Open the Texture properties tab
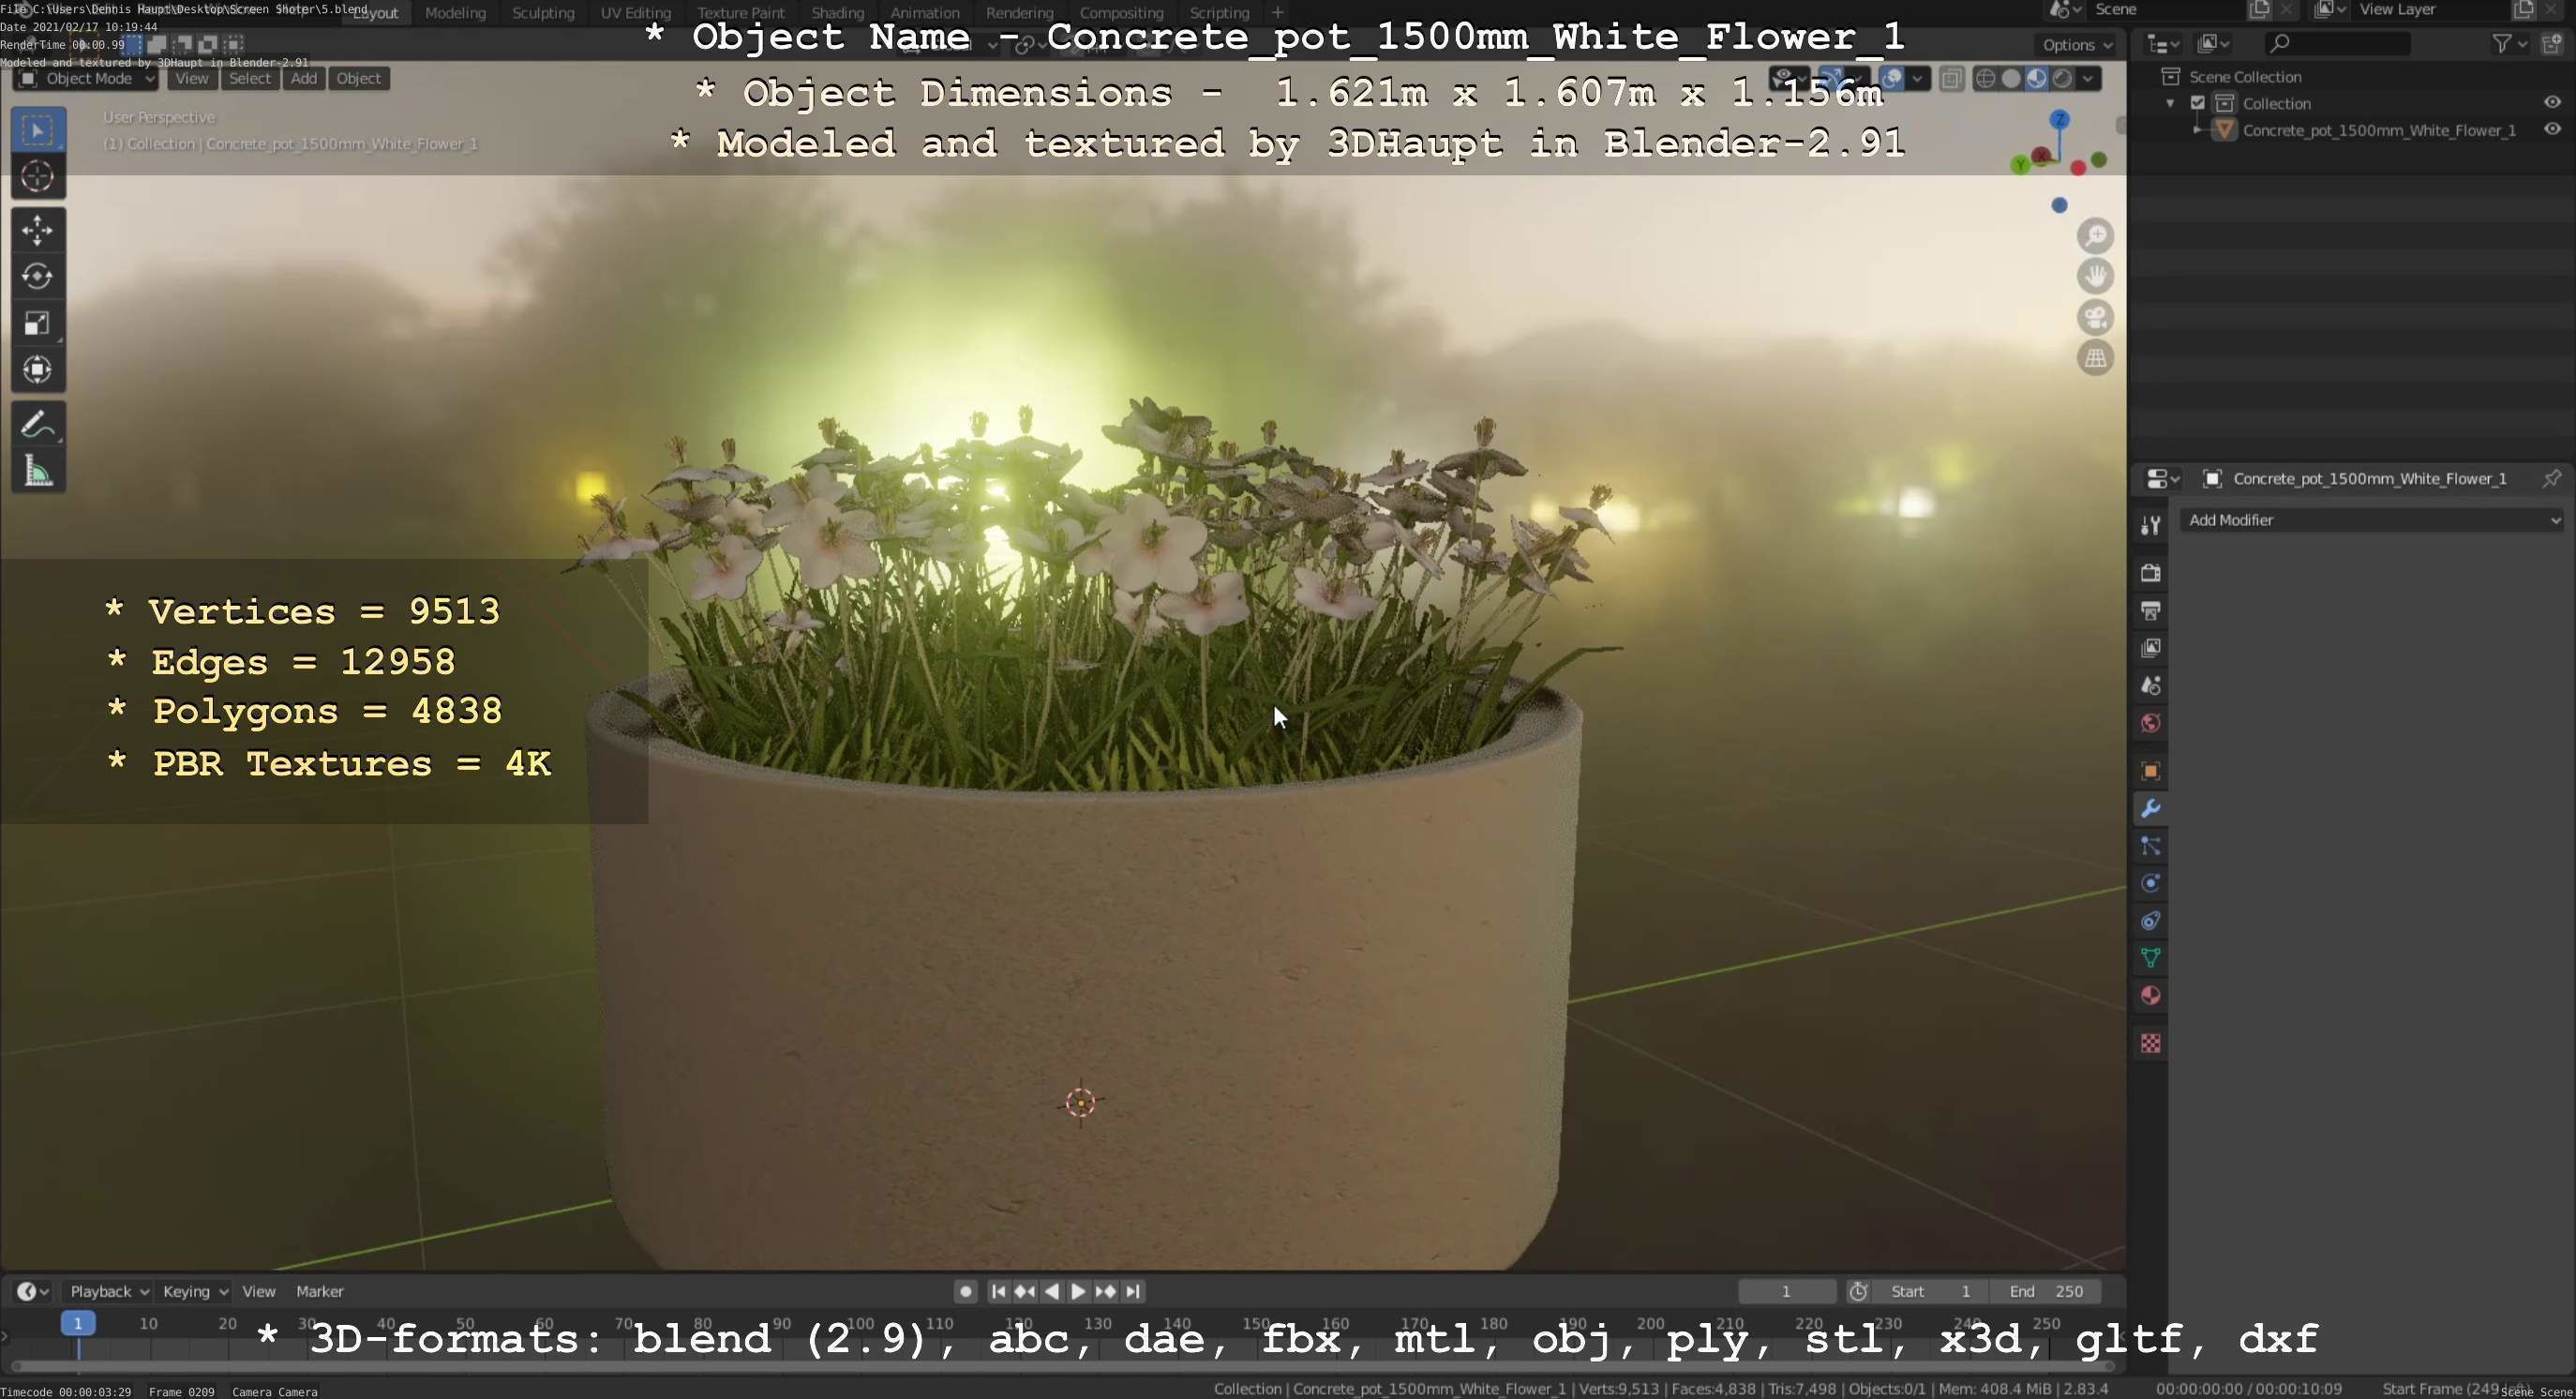The image size is (2576, 1399). click(x=2151, y=1044)
